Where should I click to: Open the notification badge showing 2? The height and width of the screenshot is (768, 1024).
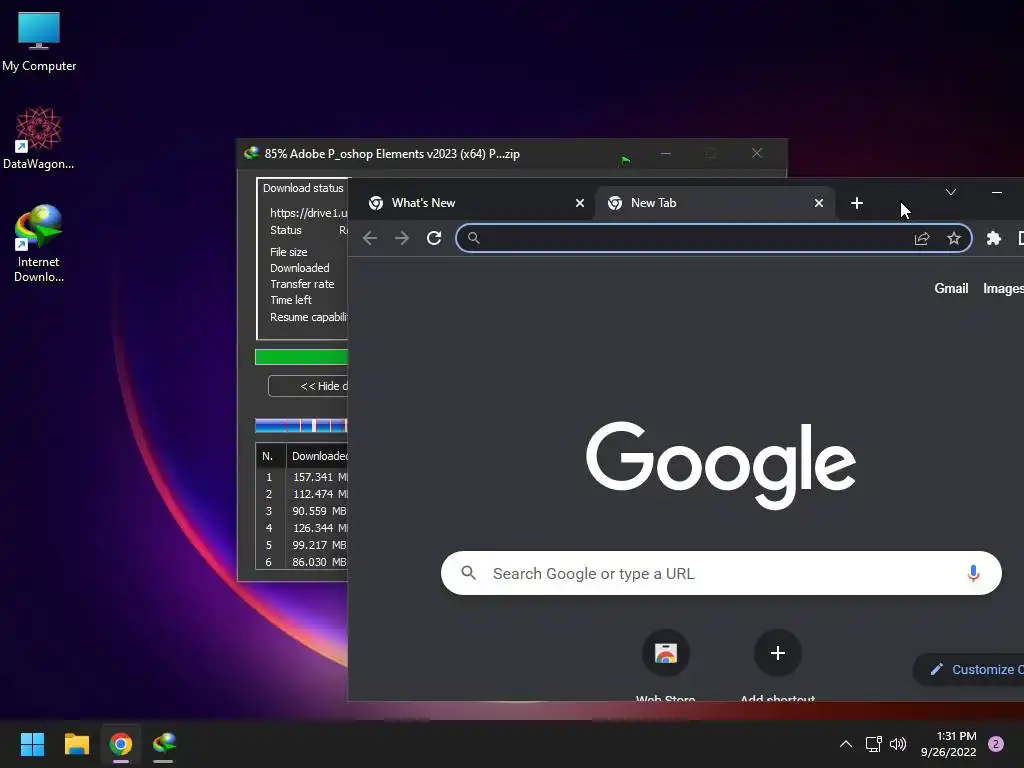coord(996,744)
